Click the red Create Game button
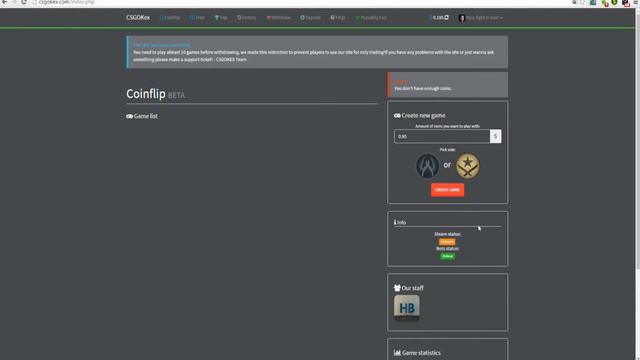The width and height of the screenshot is (640, 360). pos(447,190)
